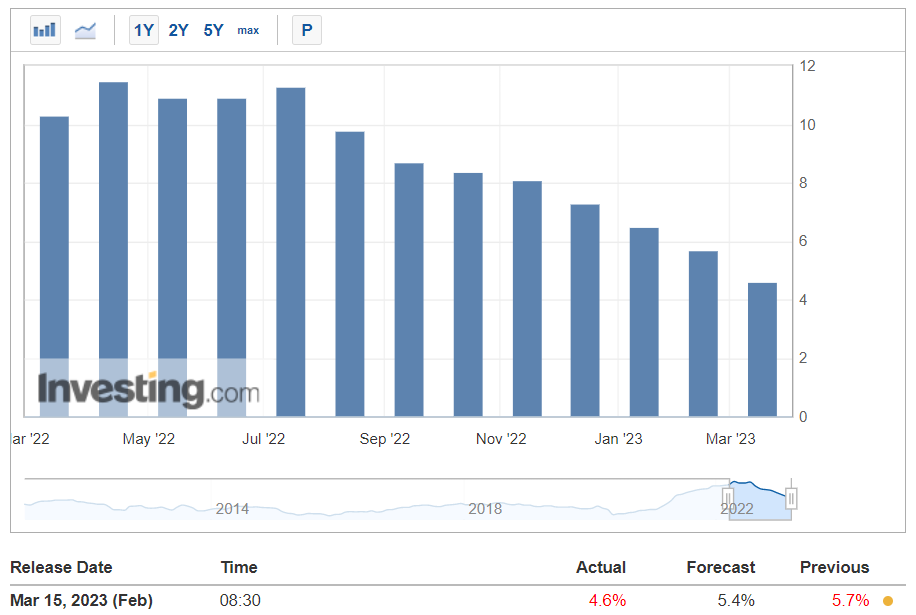916x615 pixels.
Task: Click the last bar after Mar '23
Action: click(762, 350)
